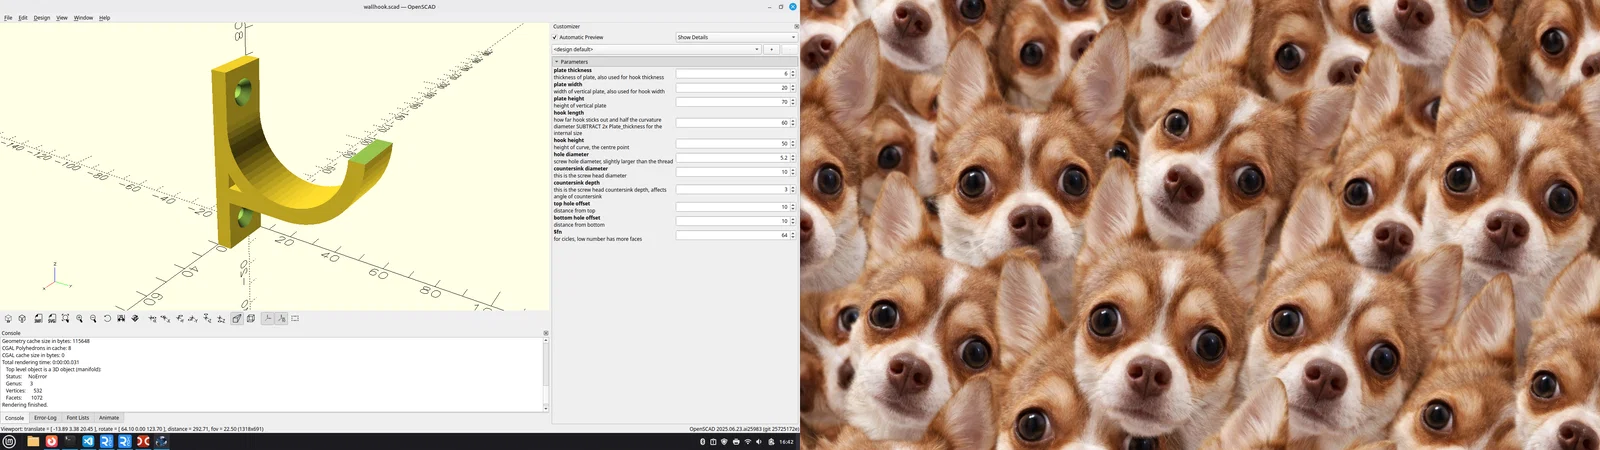Image resolution: width=1600 pixels, height=450 pixels.
Task: Open the terminal from the taskbar
Action: [70, 441]
